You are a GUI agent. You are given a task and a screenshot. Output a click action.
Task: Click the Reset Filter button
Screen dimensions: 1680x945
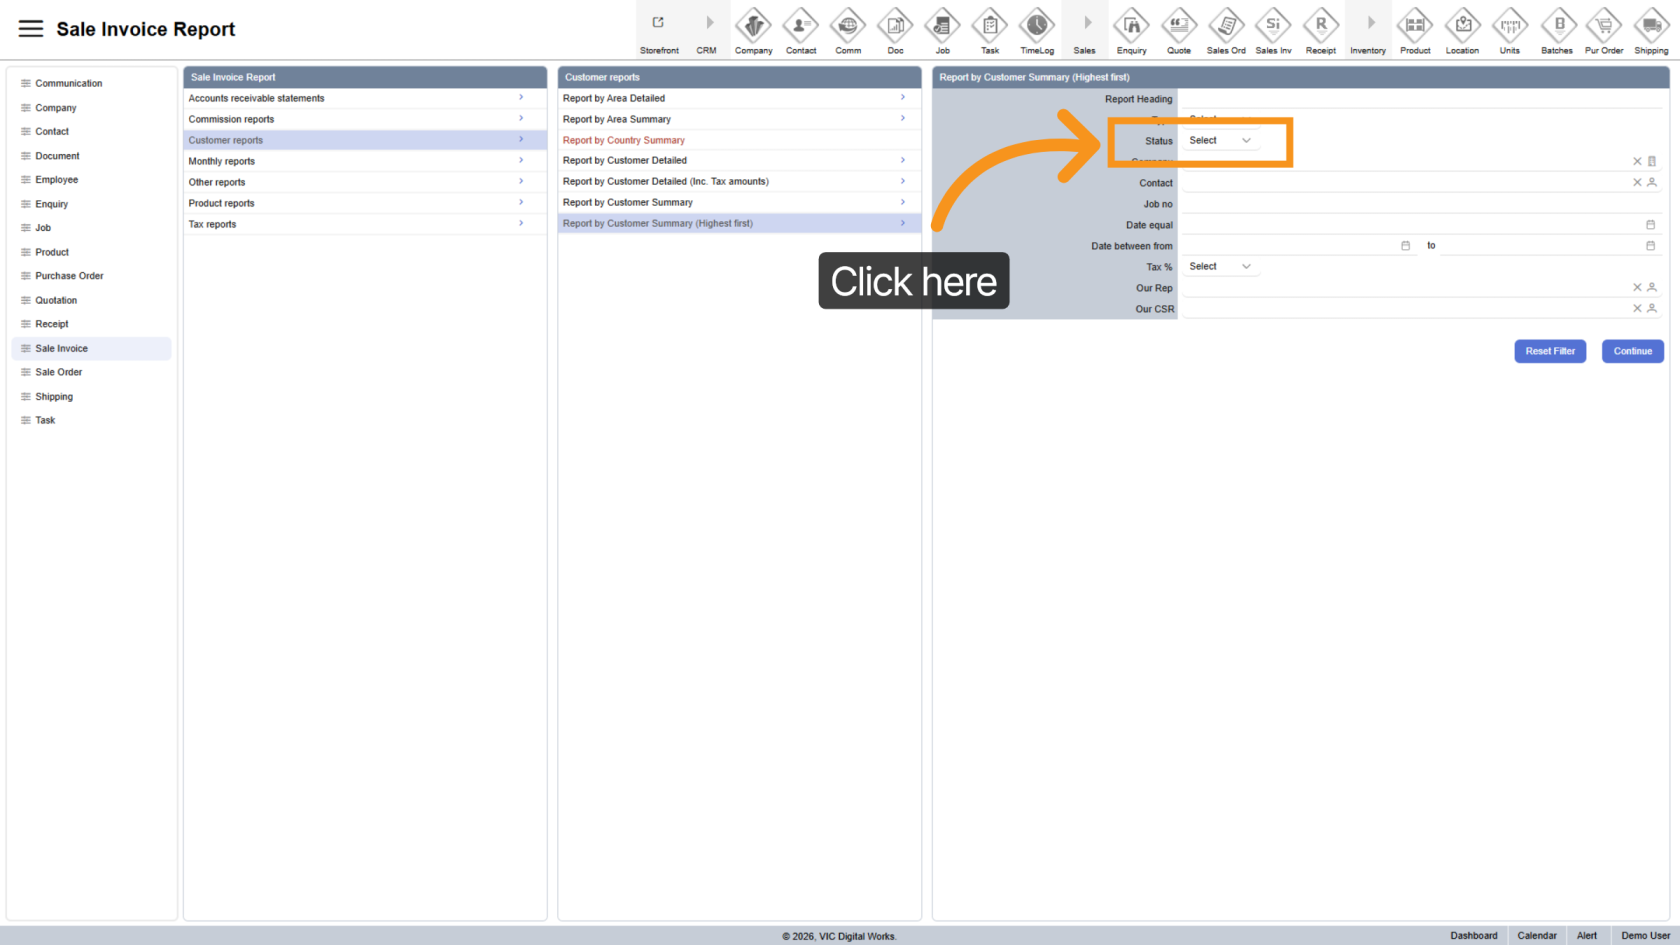pos(1549,351)
